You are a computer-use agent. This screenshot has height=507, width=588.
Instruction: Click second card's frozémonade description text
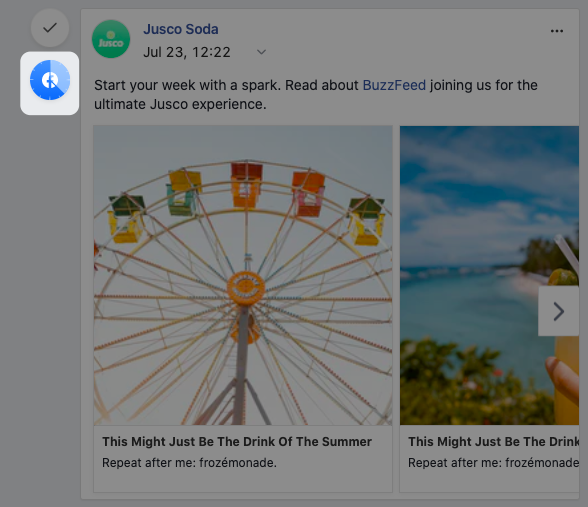tap(494, 463)
